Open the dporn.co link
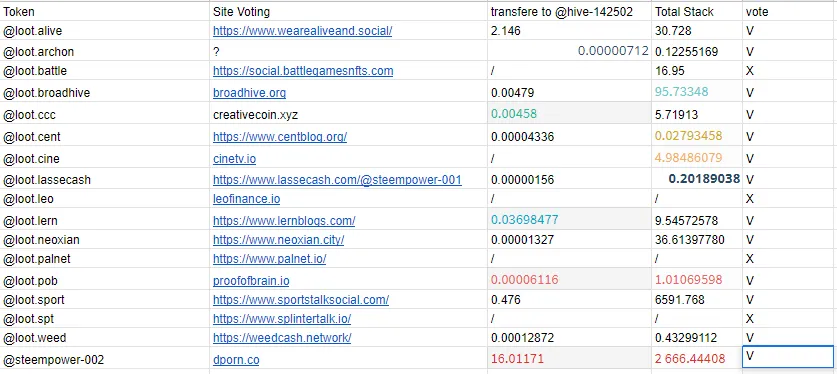 coord(236,360)
